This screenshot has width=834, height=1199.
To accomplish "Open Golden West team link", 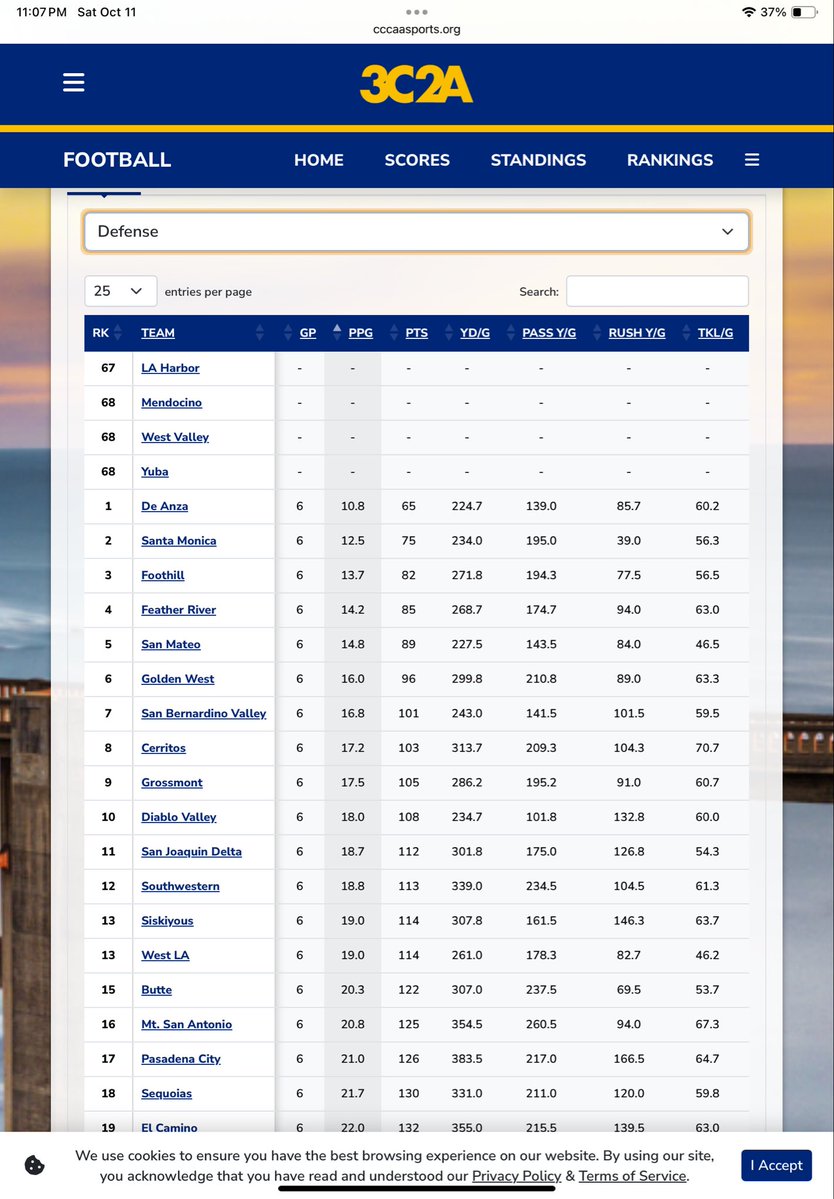I will 178,679.
